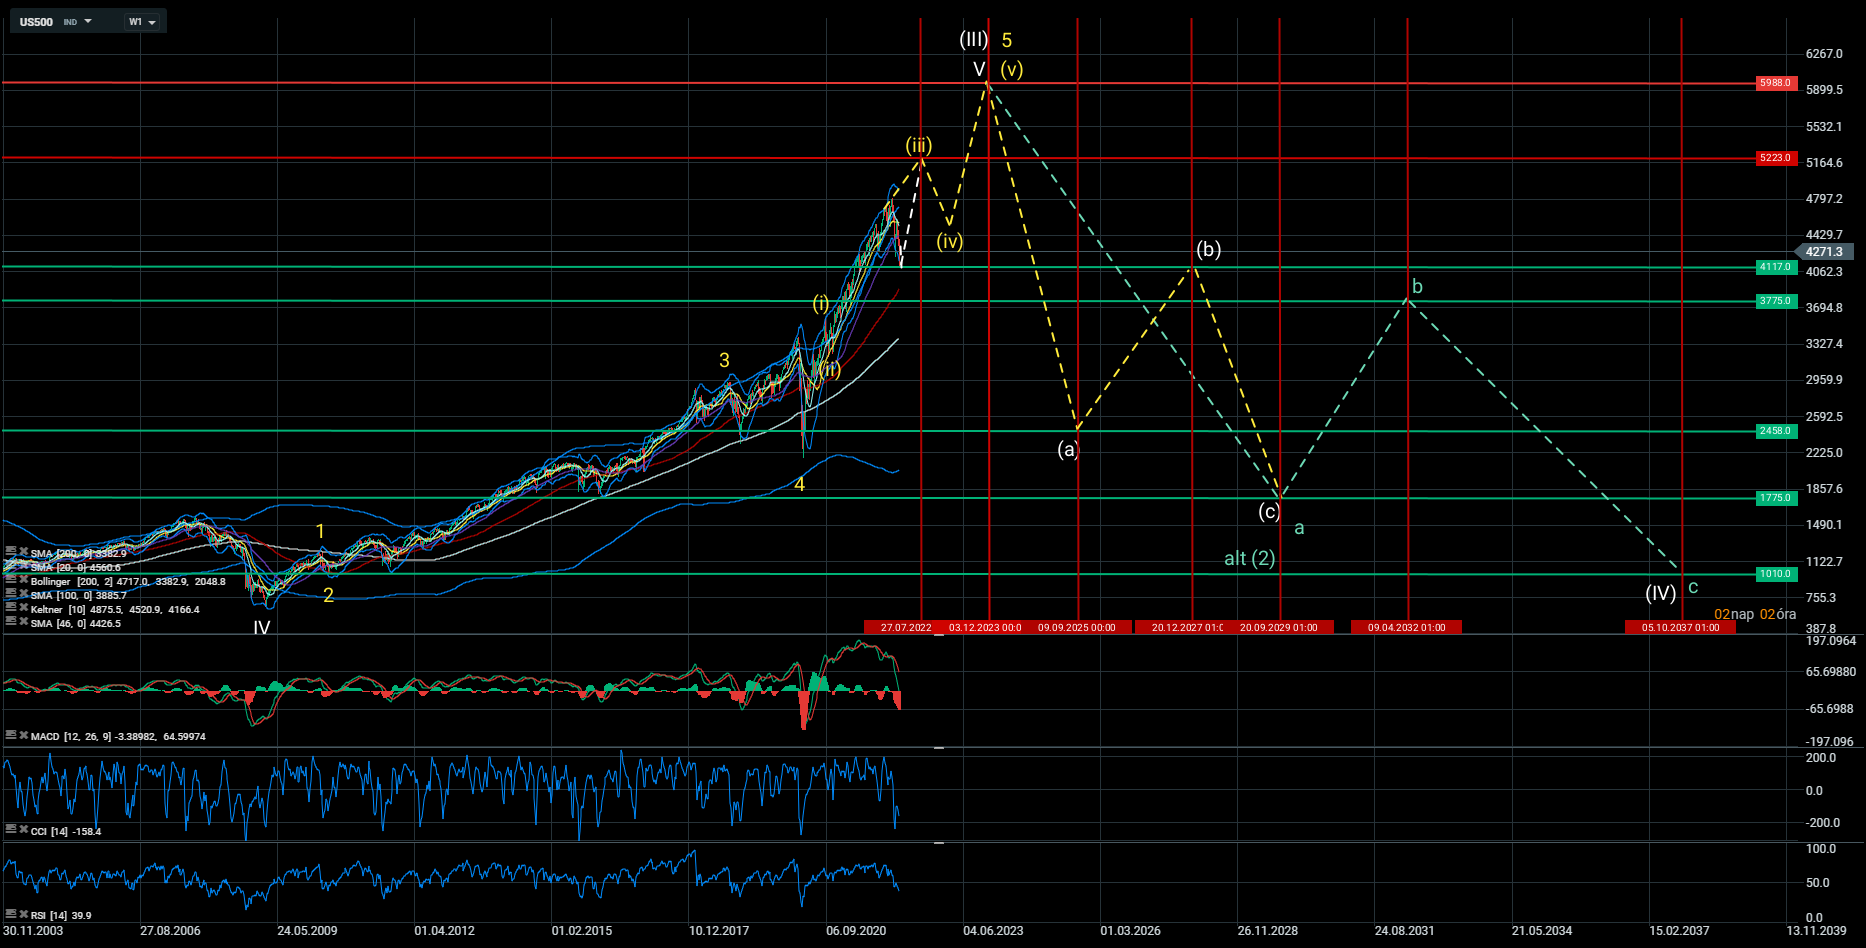Remove the RSI [14] indicator

(24, 914)
